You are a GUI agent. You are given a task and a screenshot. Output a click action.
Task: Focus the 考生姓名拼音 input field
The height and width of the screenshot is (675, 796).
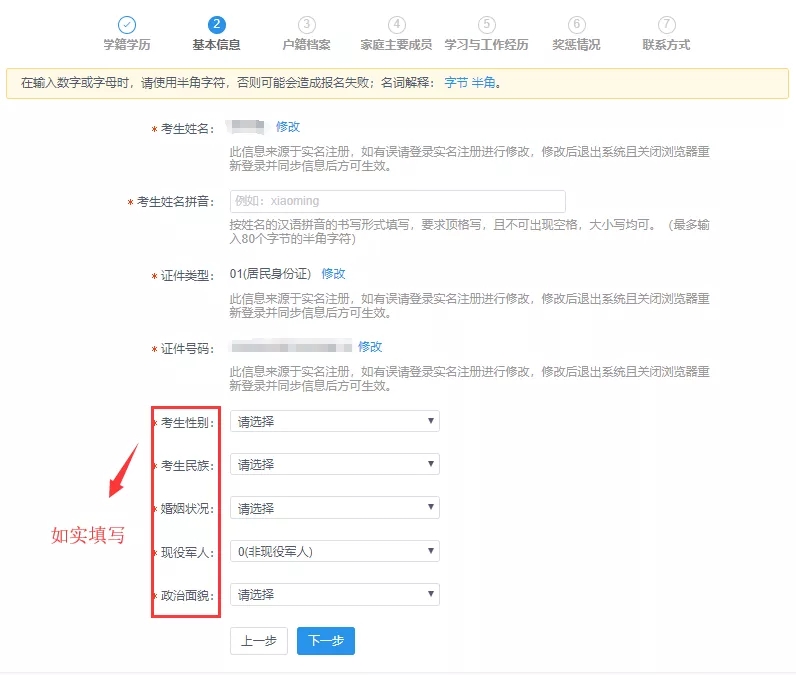[x=397, y=201]
